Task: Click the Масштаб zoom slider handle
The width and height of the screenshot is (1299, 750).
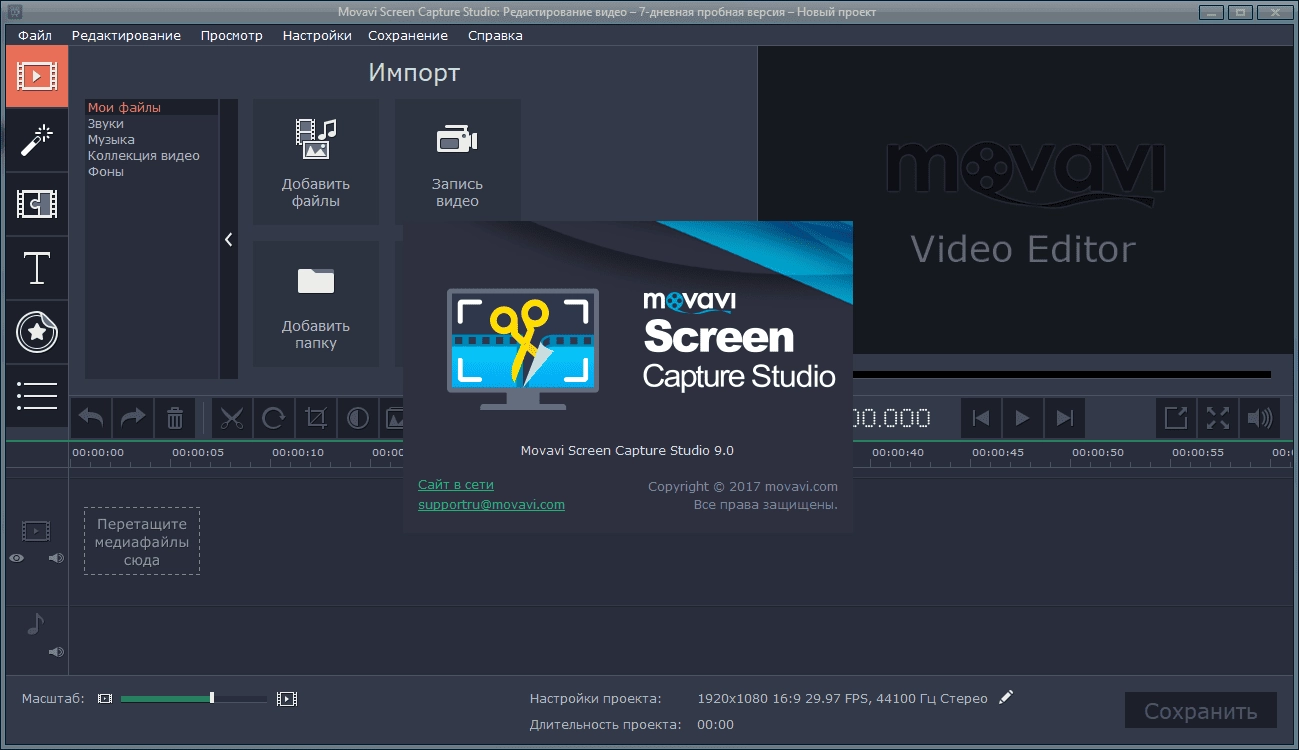Action: tap(212, 698)
